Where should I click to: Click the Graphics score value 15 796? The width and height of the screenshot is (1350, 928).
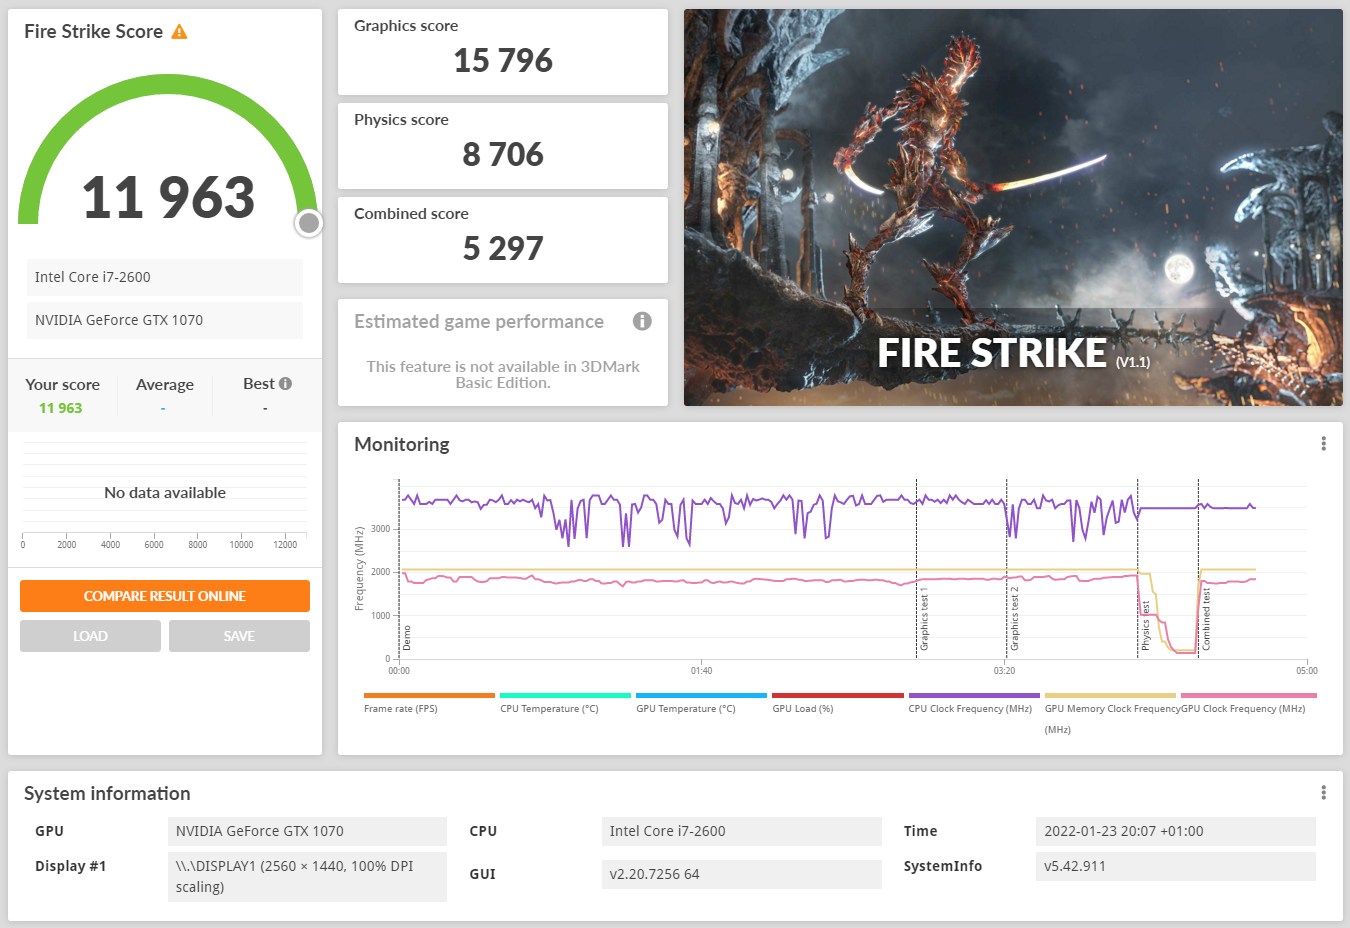pyautogui.click(x=503, y=61)
